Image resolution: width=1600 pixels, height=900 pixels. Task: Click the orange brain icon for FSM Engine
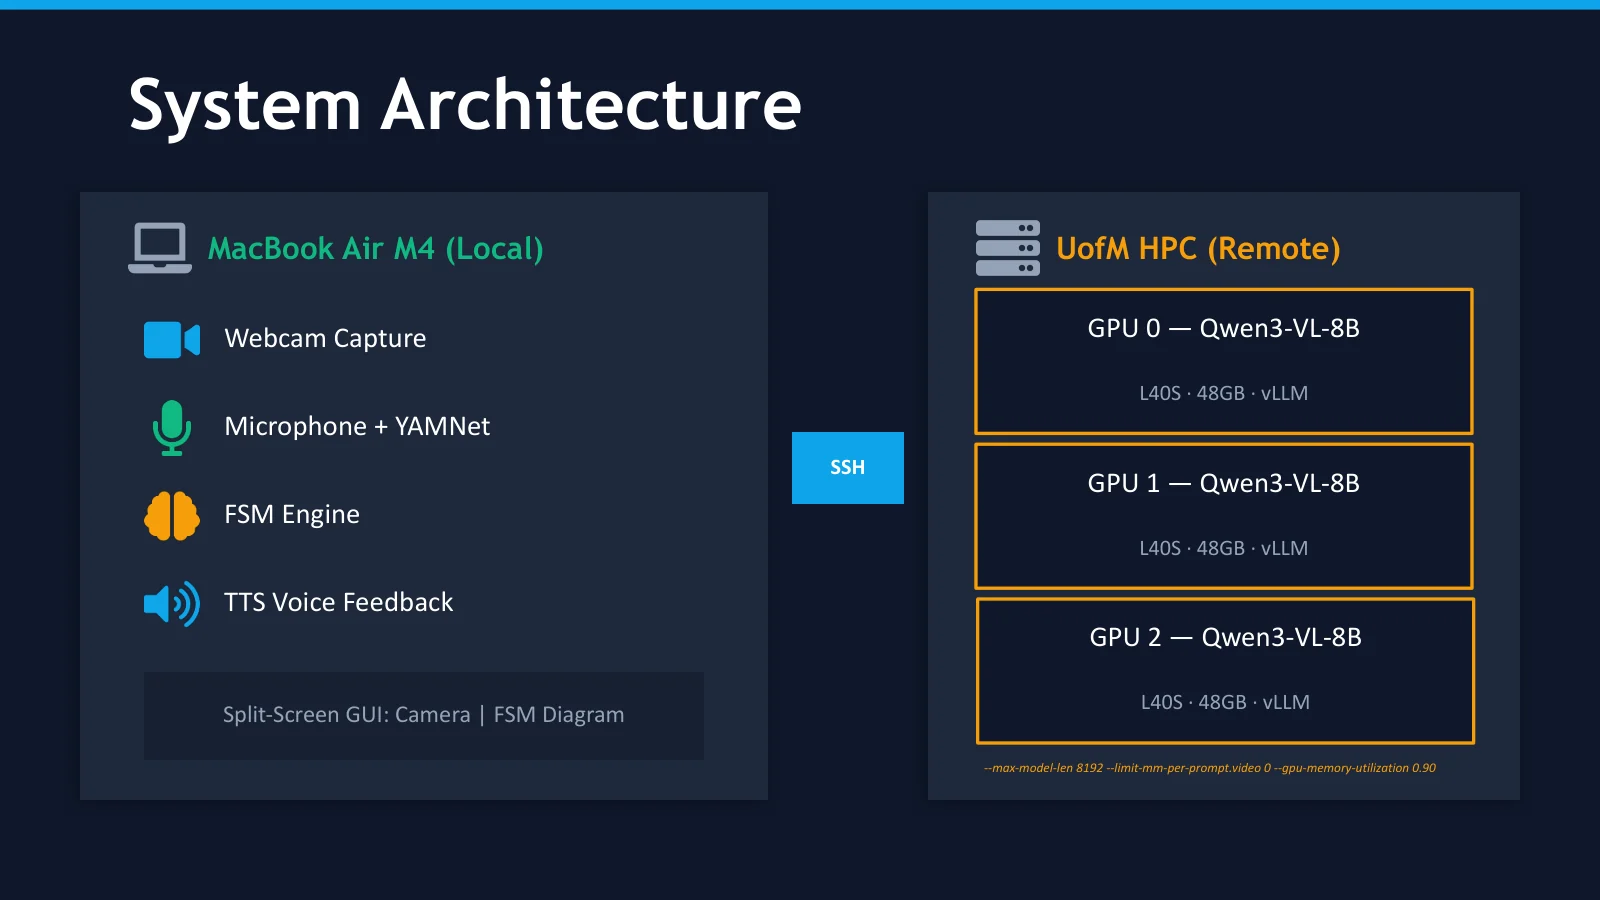(x=172, y=516)
